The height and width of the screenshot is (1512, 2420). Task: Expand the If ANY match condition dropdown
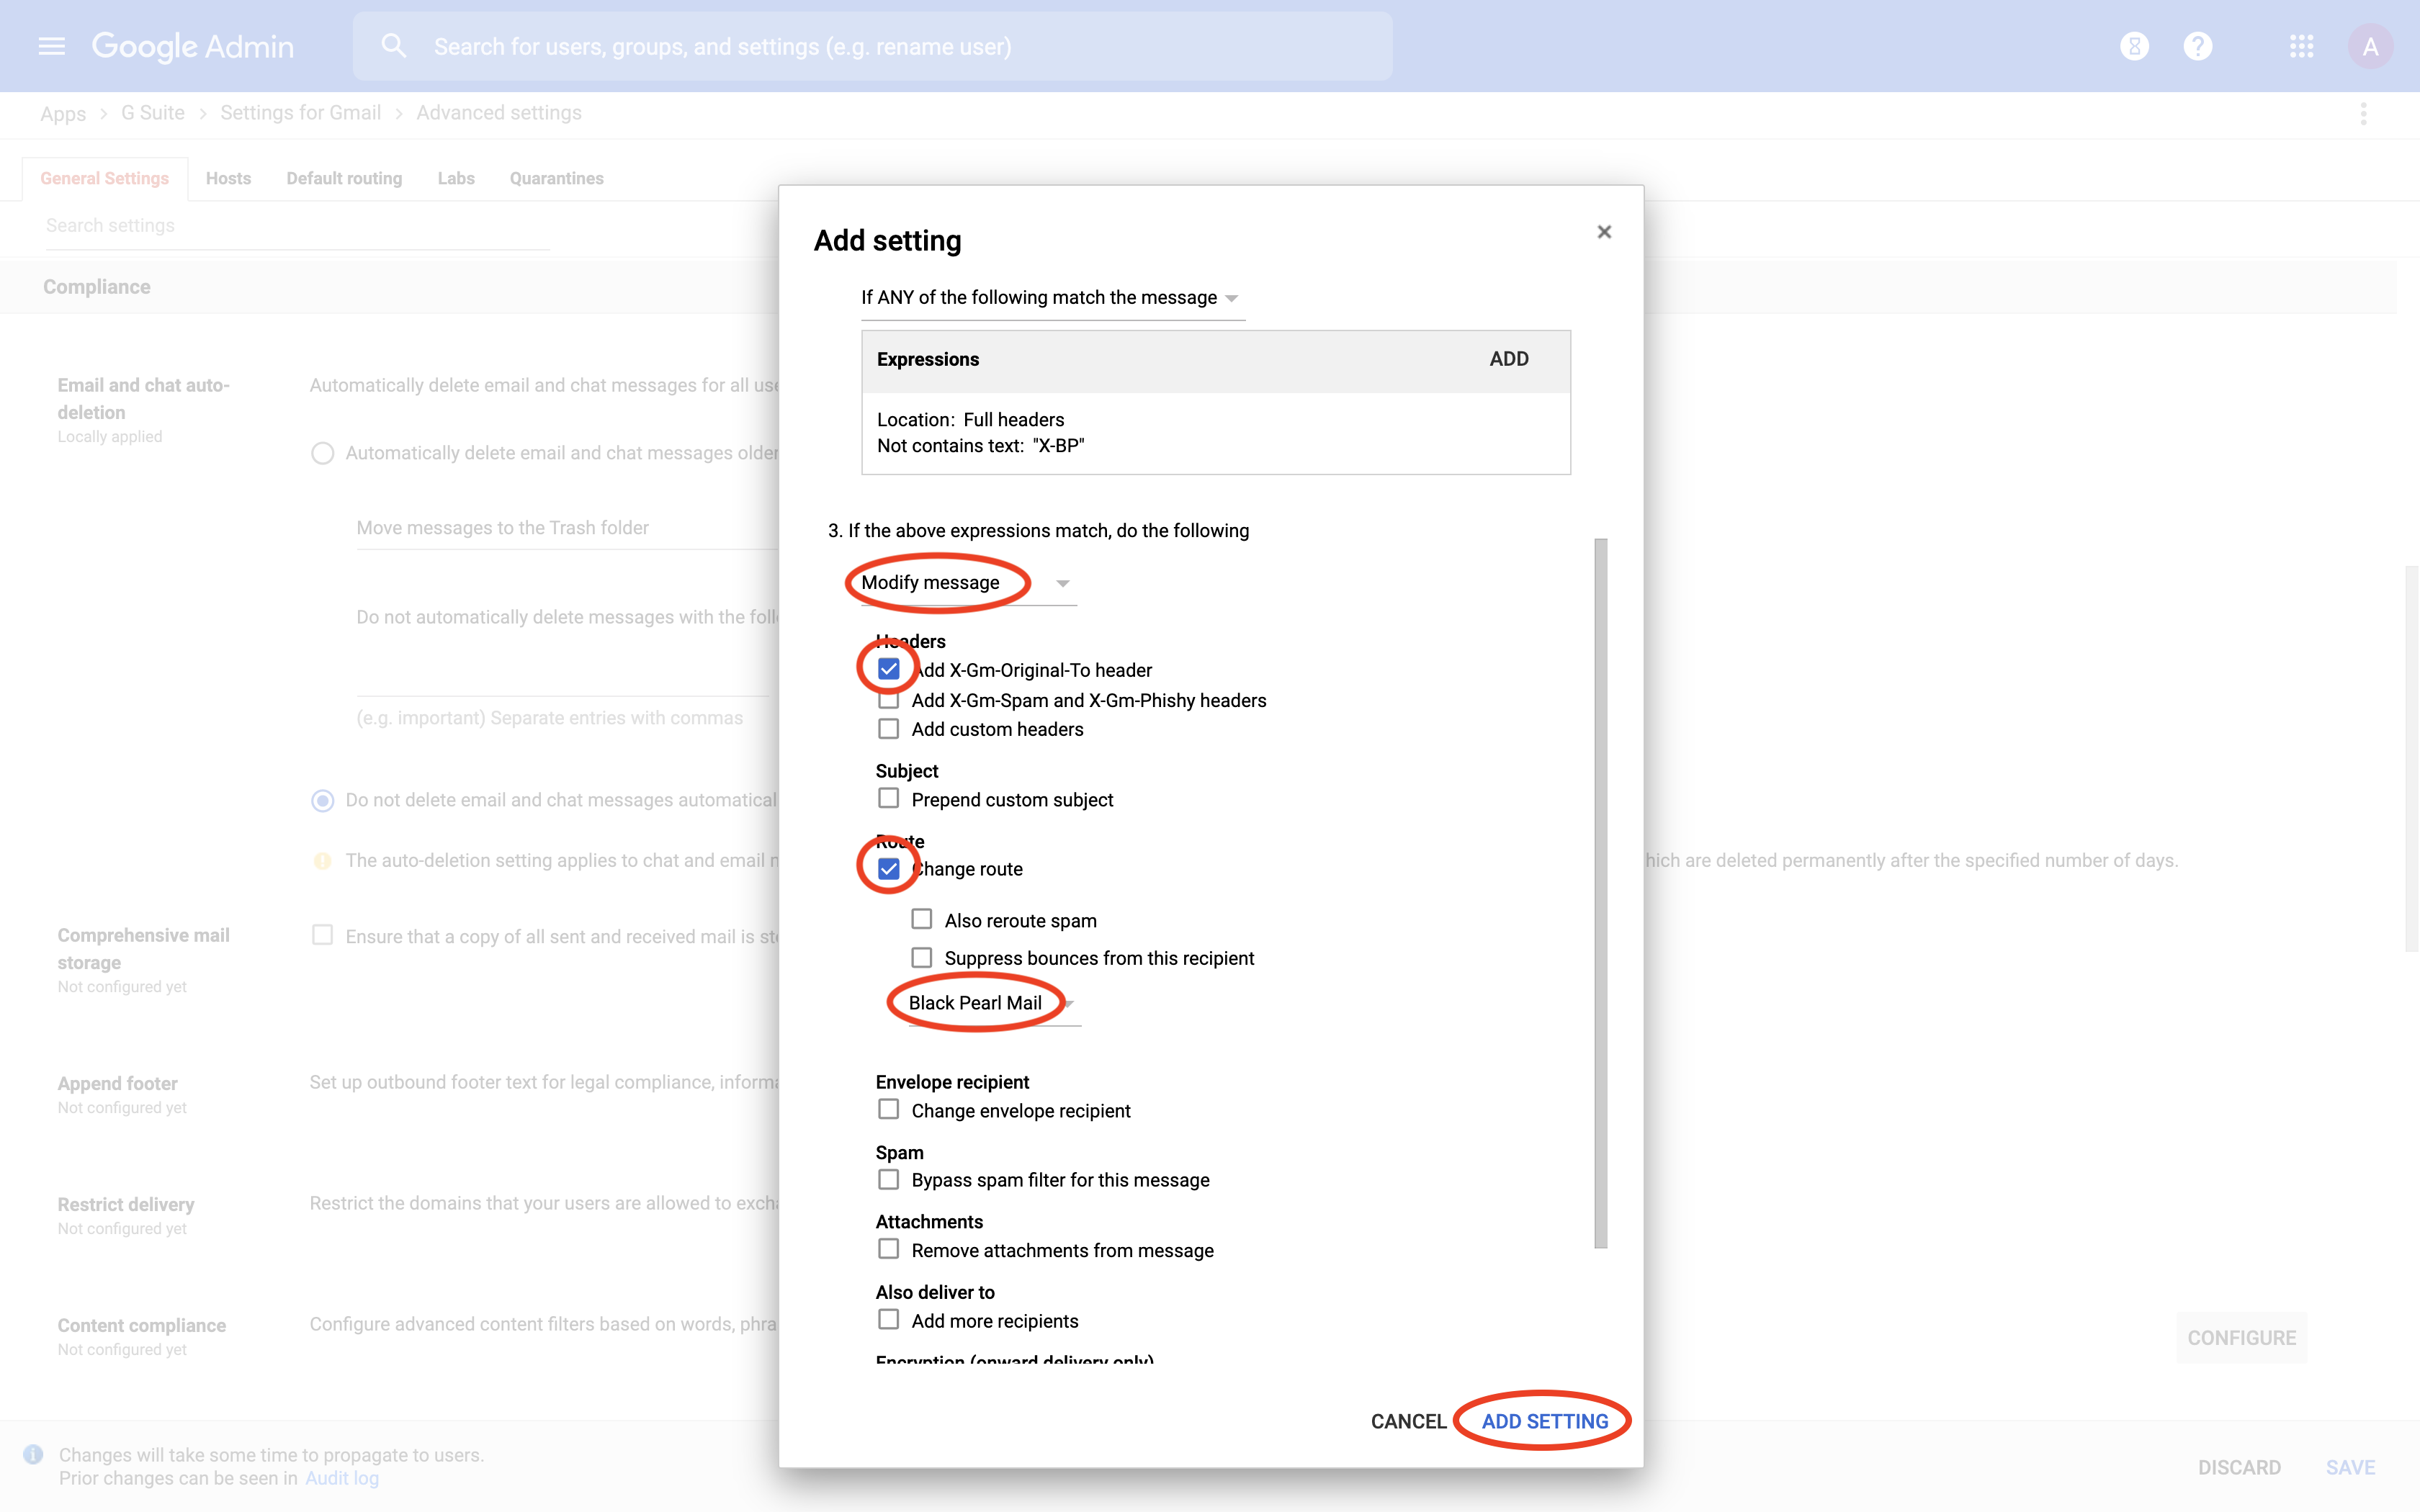pos(1050,298)
